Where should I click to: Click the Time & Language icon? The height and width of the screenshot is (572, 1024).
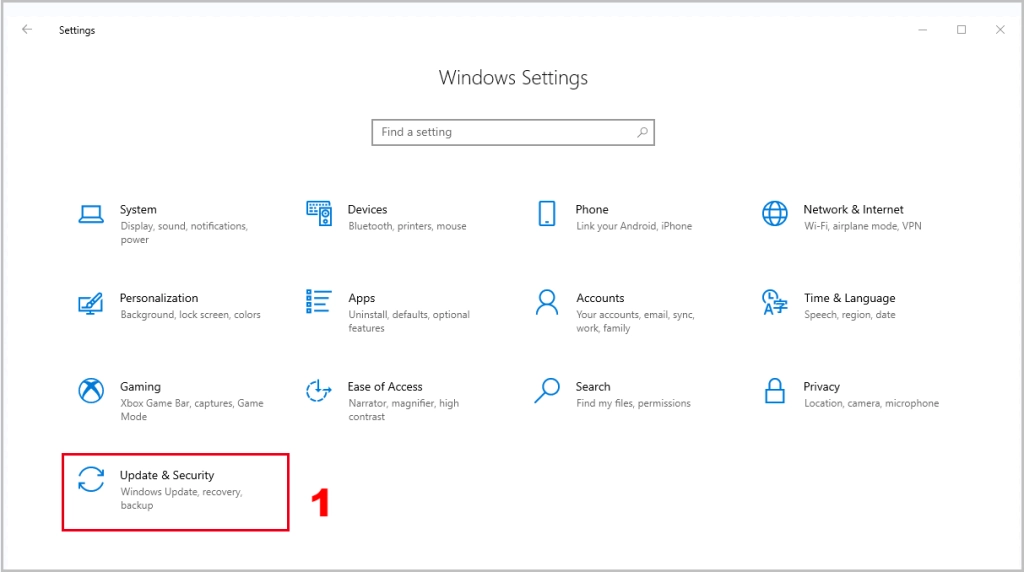[x=775, y=302]
